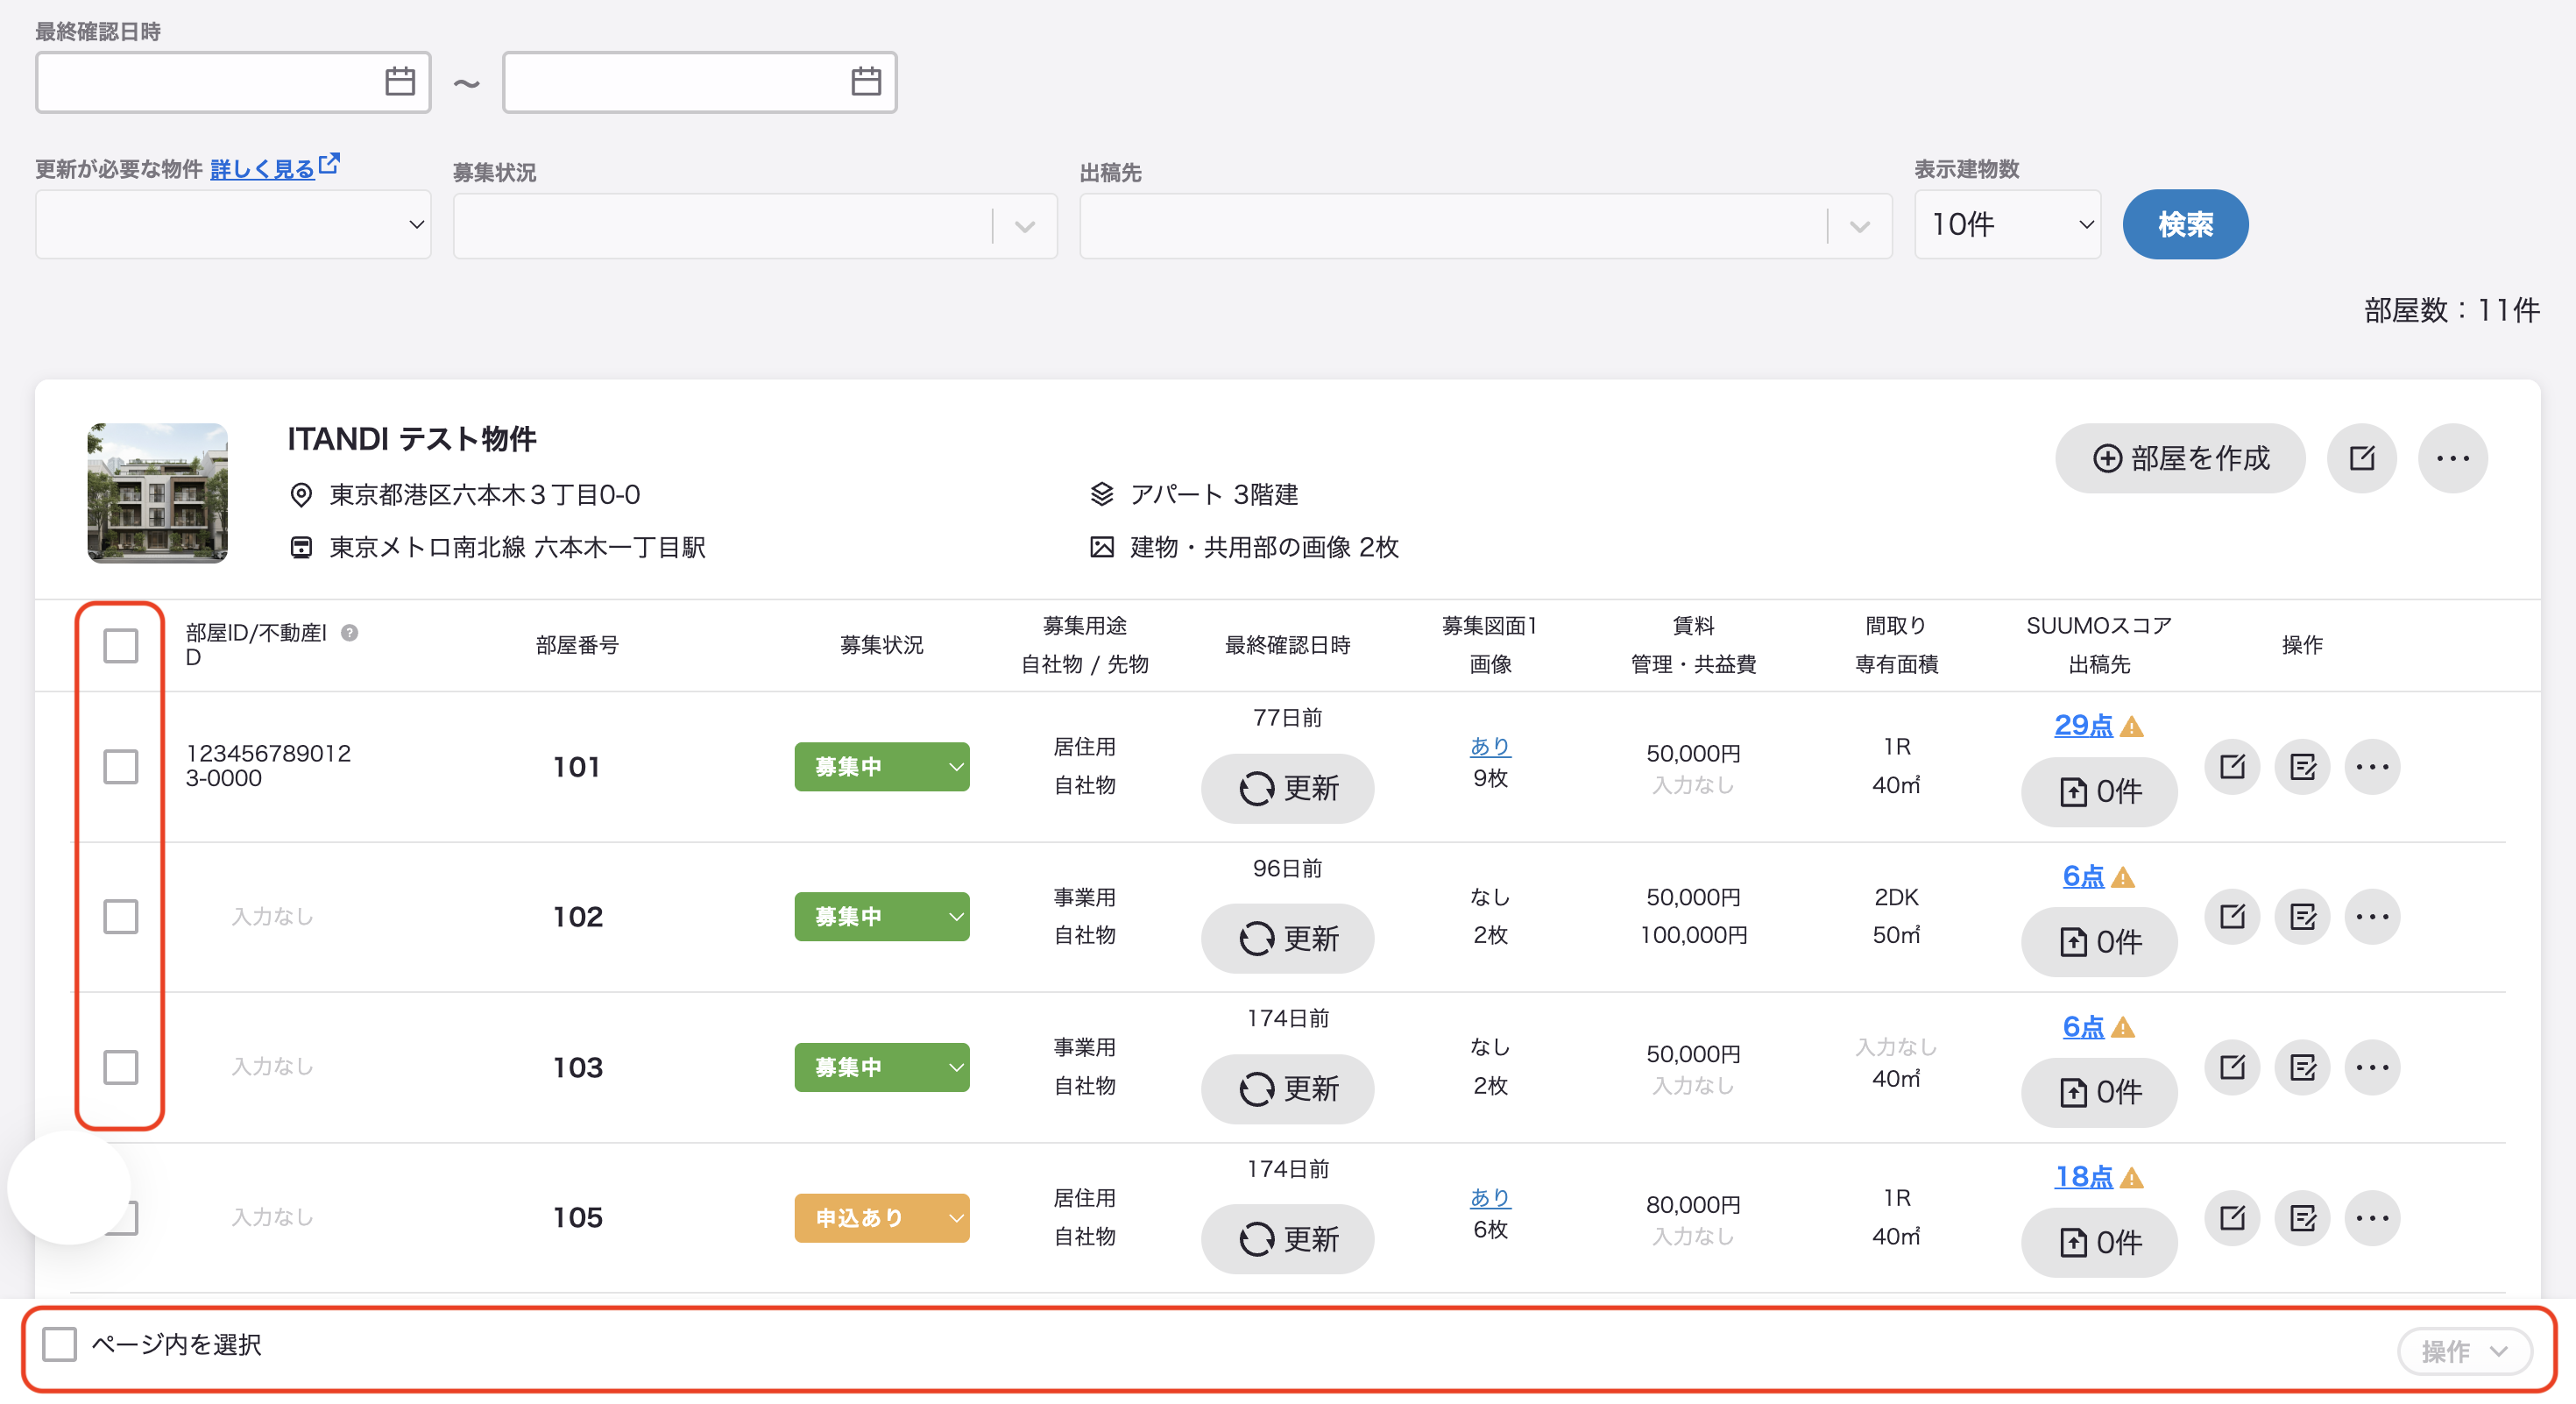
Task: Open 表示建物数 10件 dropdown
Action: click(x=2008, y=225)
